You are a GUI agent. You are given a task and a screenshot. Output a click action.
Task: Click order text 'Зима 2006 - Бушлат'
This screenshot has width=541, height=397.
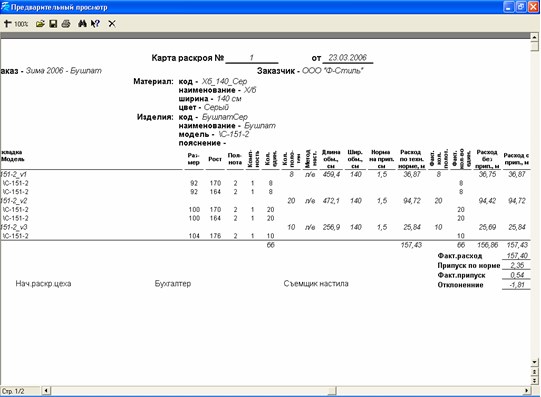(x=64, y=71)
